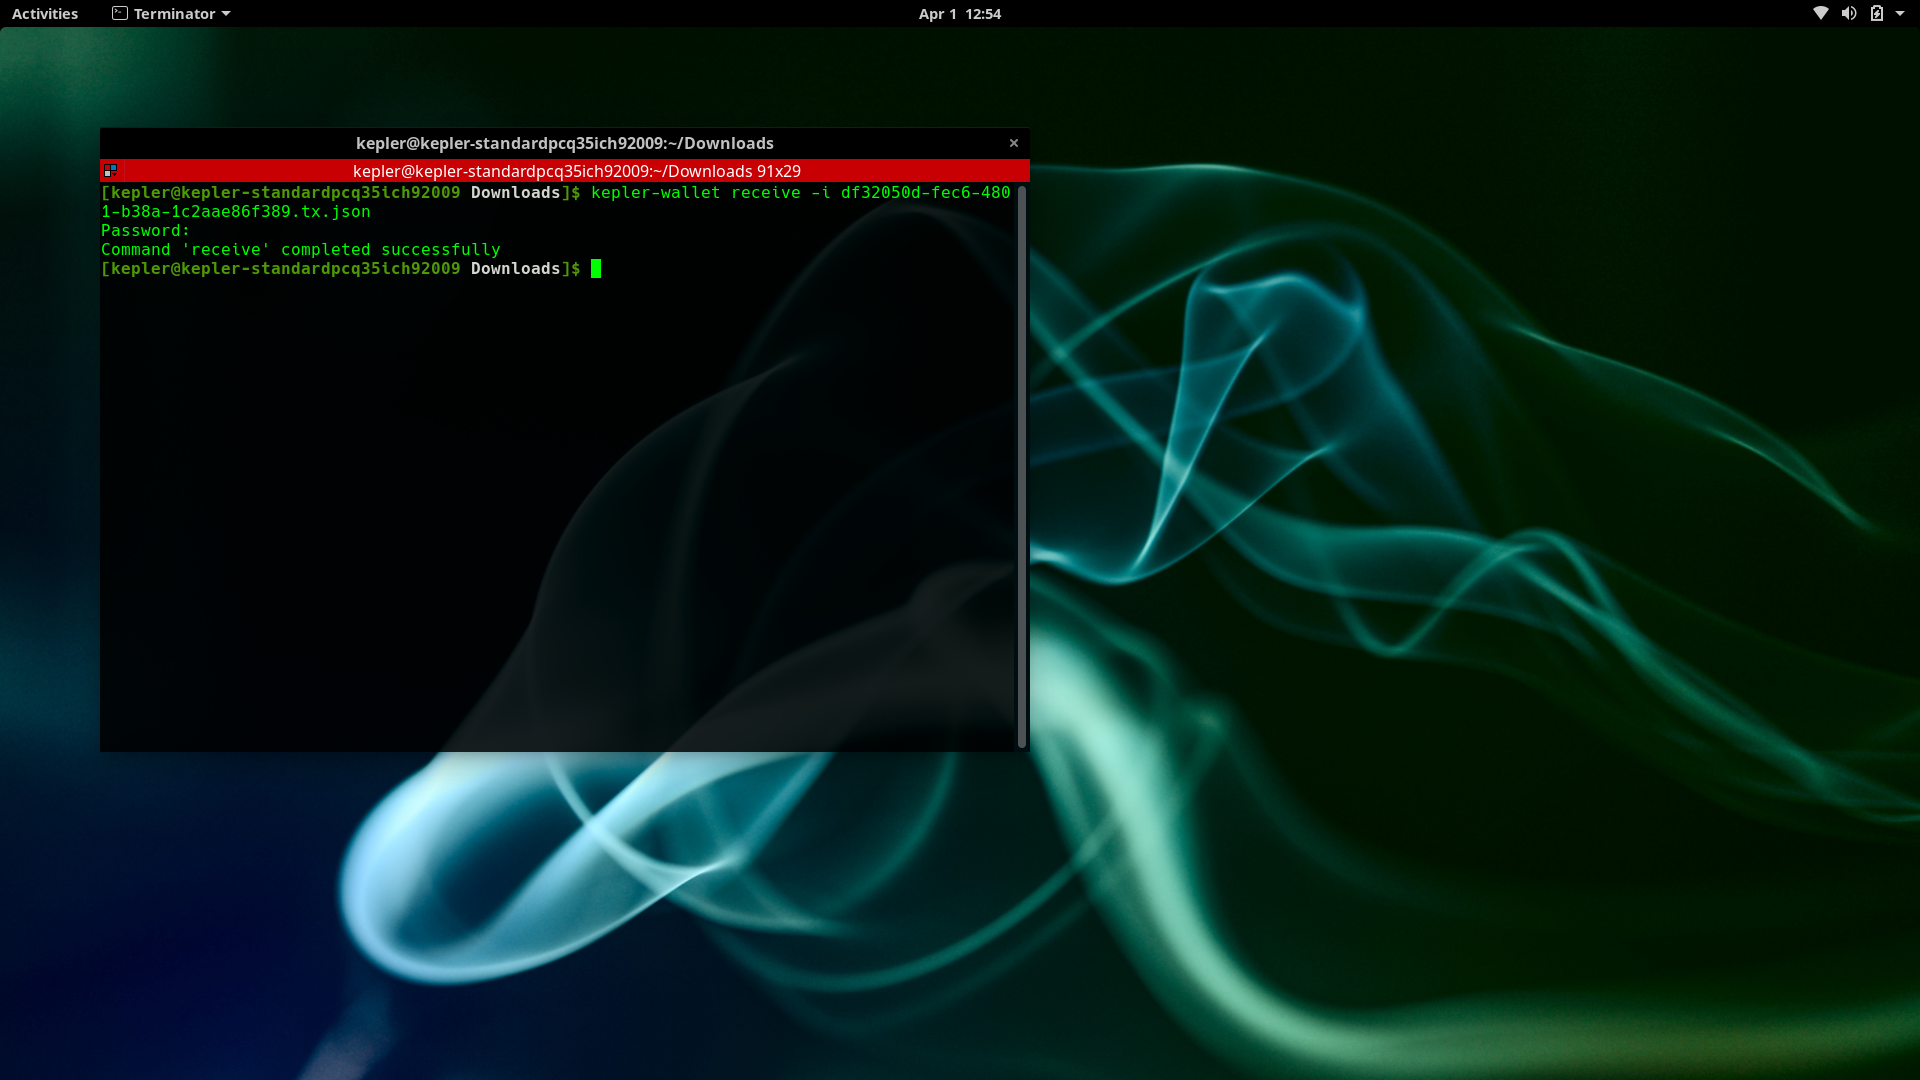Click the green cursor at the last prompt
This screenshot has width=1920, height=1080.
[x=596, y=269]
